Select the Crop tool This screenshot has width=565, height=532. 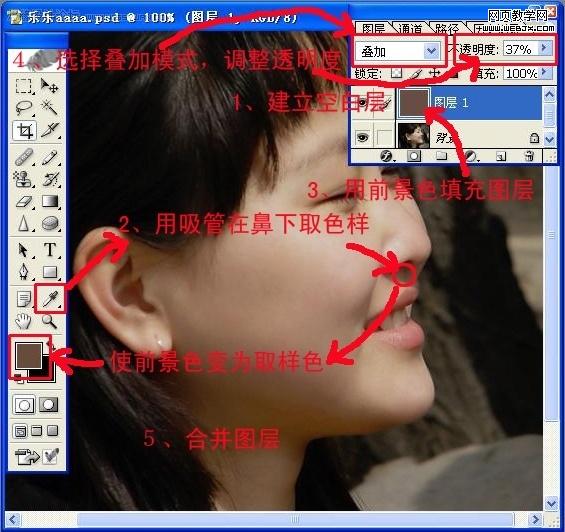point(24,130)
